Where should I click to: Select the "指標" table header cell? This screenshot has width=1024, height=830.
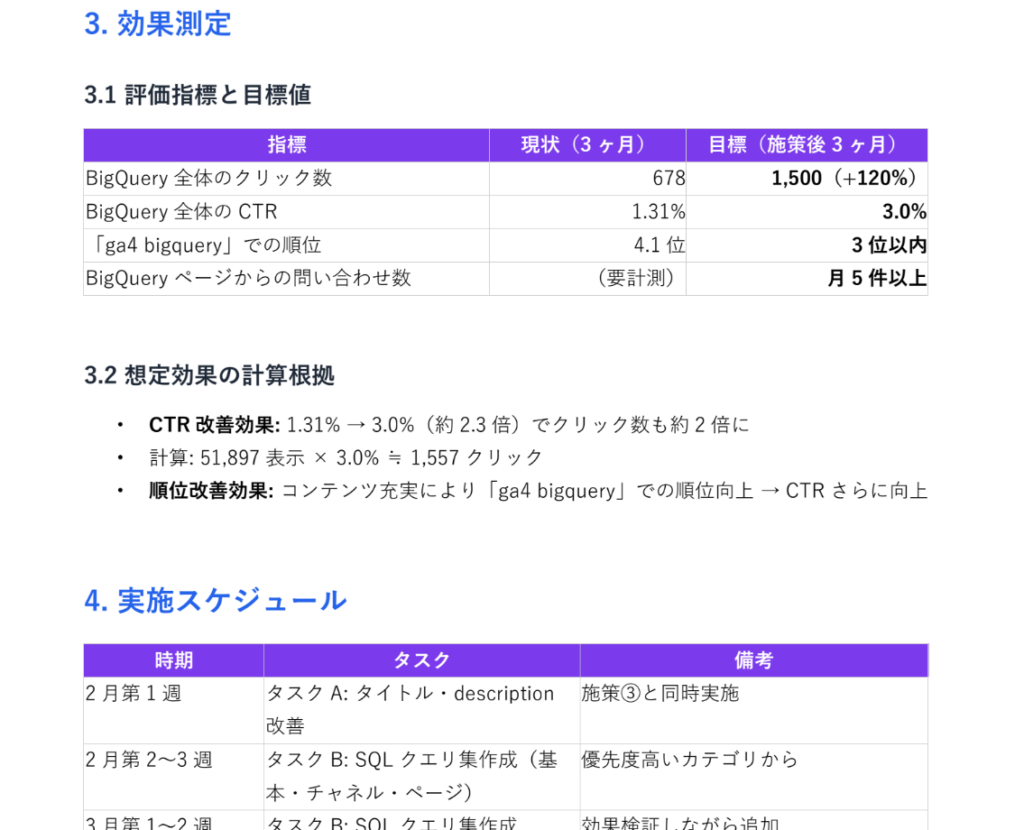click(286, 145)
